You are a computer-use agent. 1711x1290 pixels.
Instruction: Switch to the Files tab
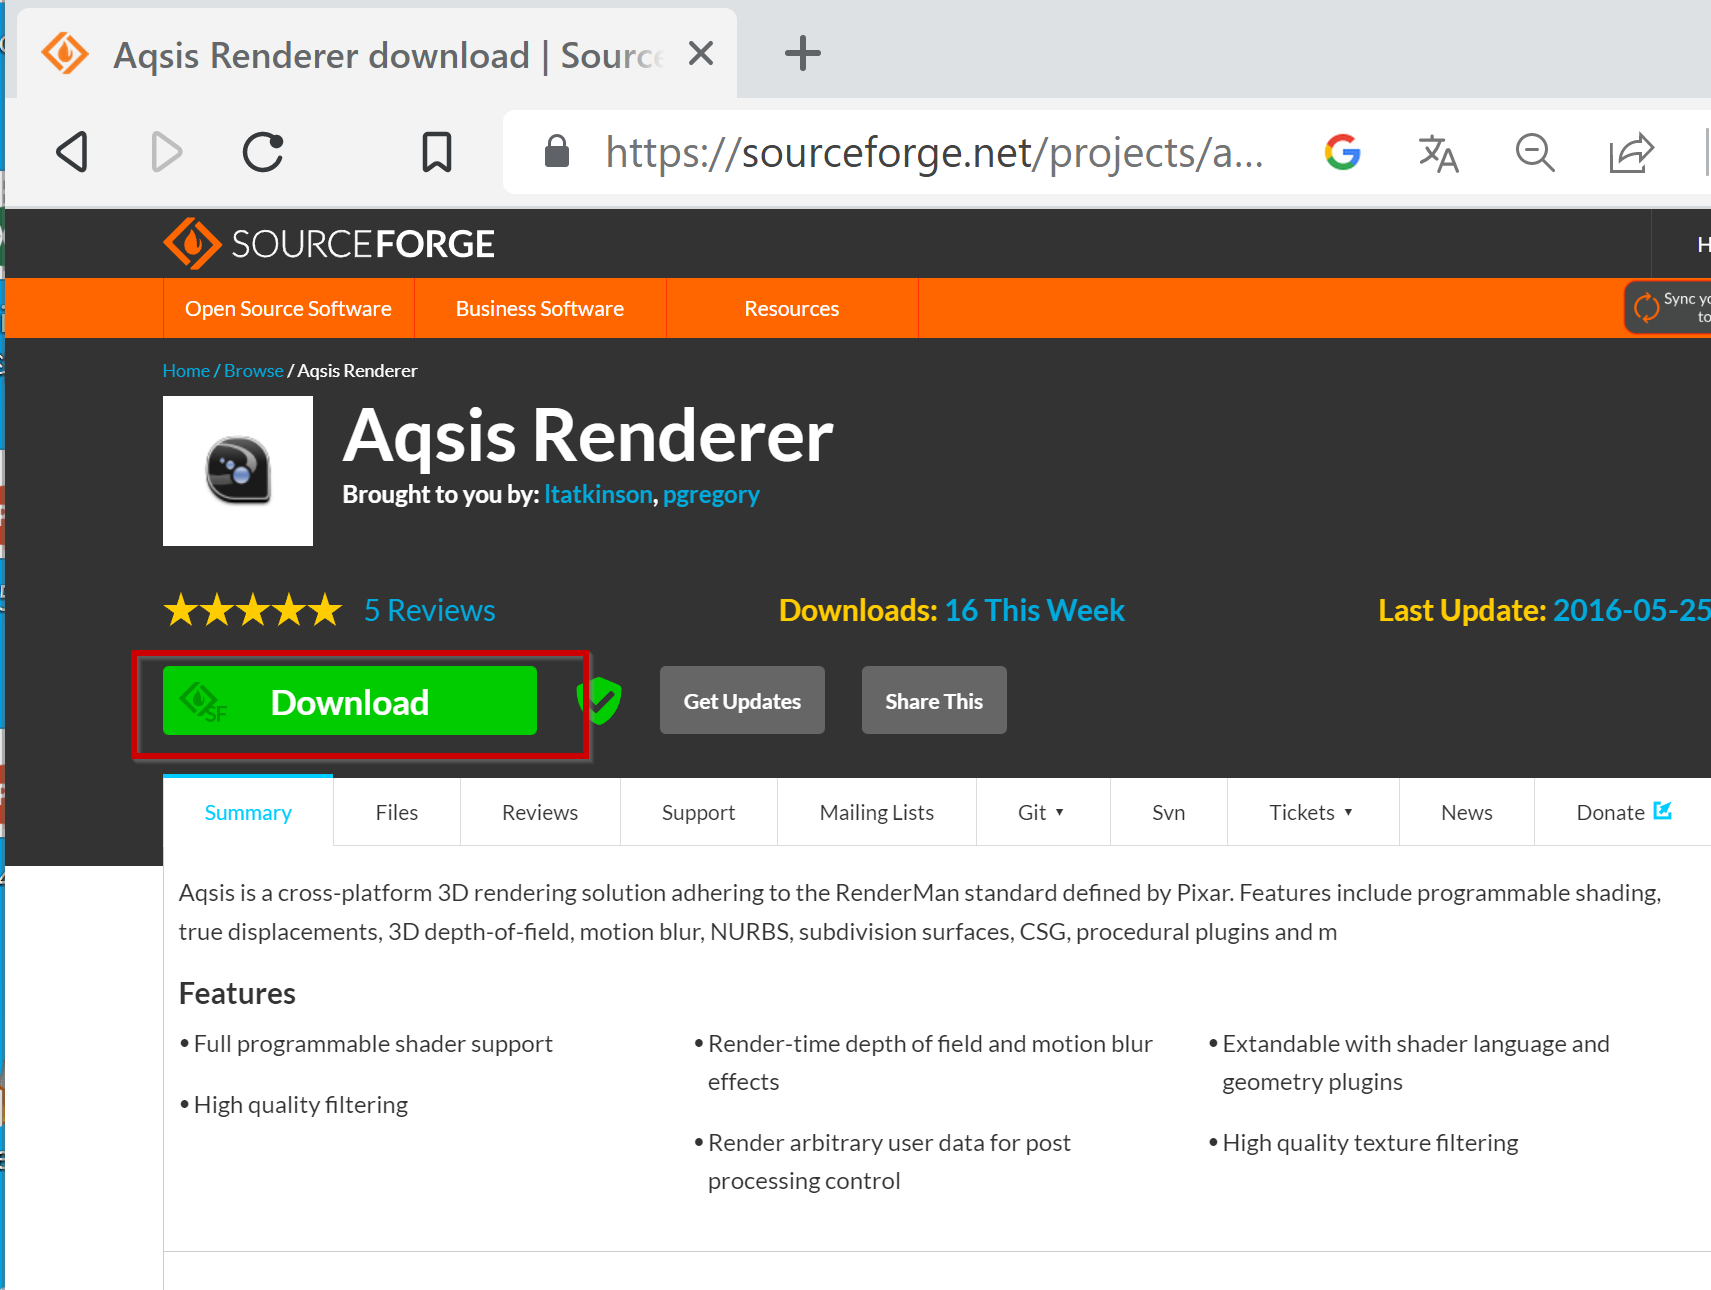click(397, 812)
